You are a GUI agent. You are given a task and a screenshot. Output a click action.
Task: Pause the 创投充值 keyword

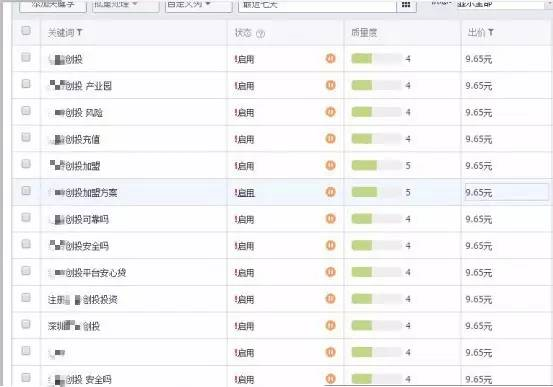330,139
